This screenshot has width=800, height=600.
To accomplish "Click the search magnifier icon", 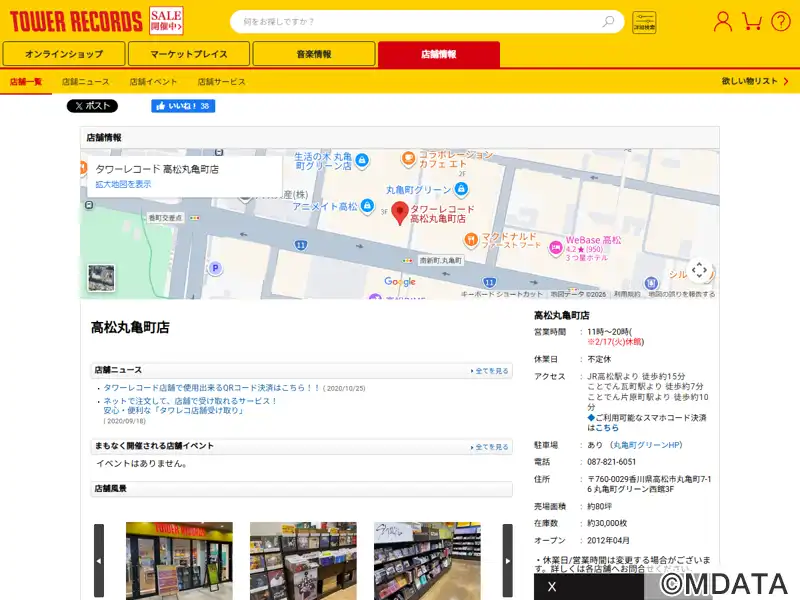I will pos(608,21).
